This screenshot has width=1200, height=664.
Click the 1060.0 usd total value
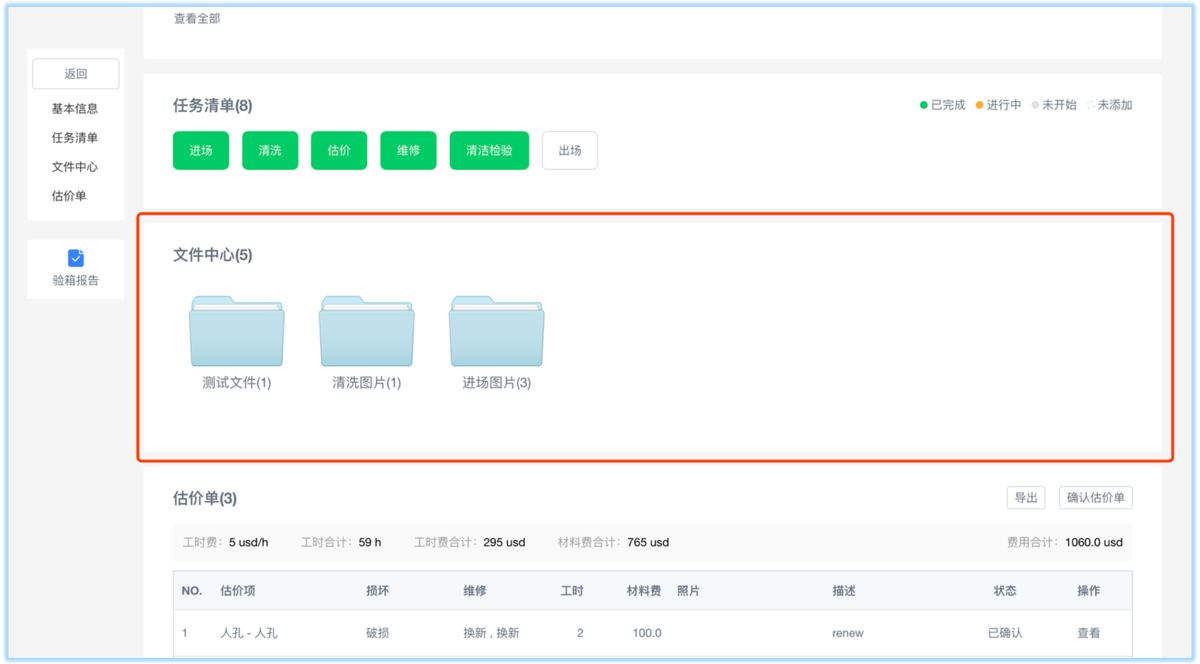click(x=1092, y=542)
